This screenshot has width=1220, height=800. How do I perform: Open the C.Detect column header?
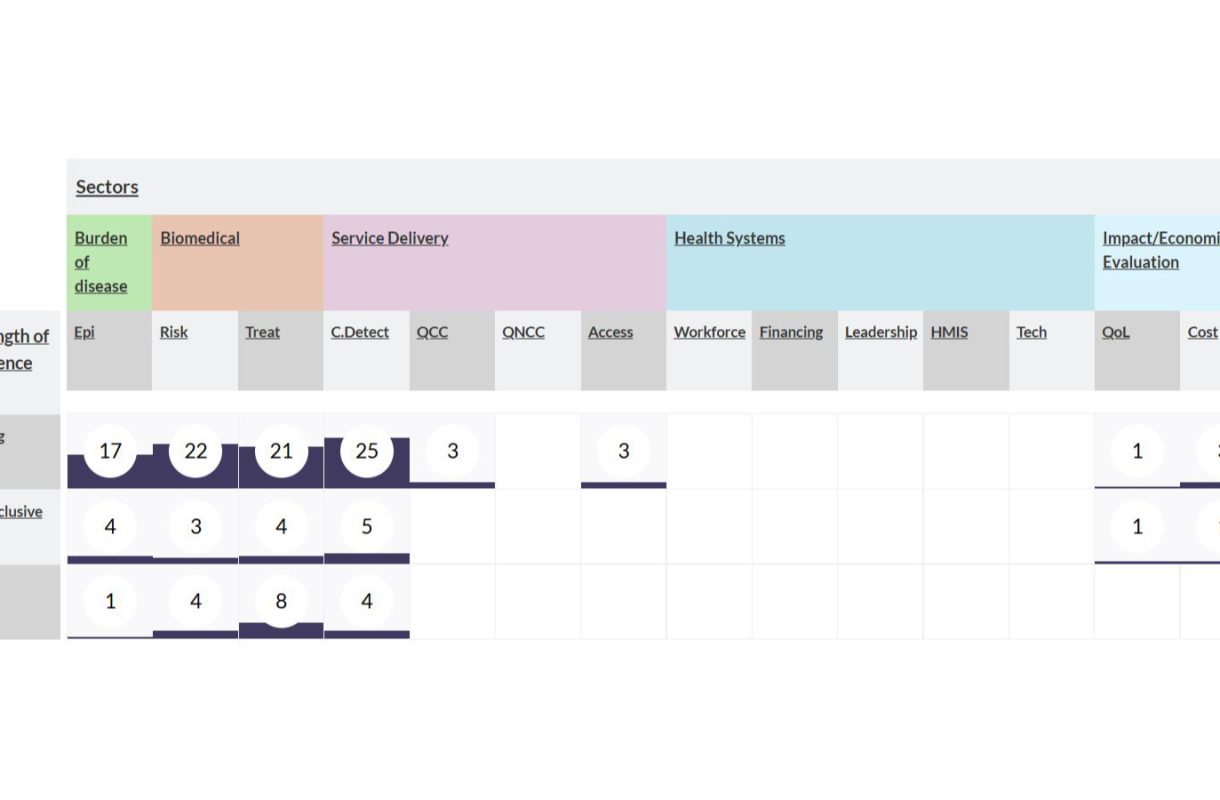(360, 332)
